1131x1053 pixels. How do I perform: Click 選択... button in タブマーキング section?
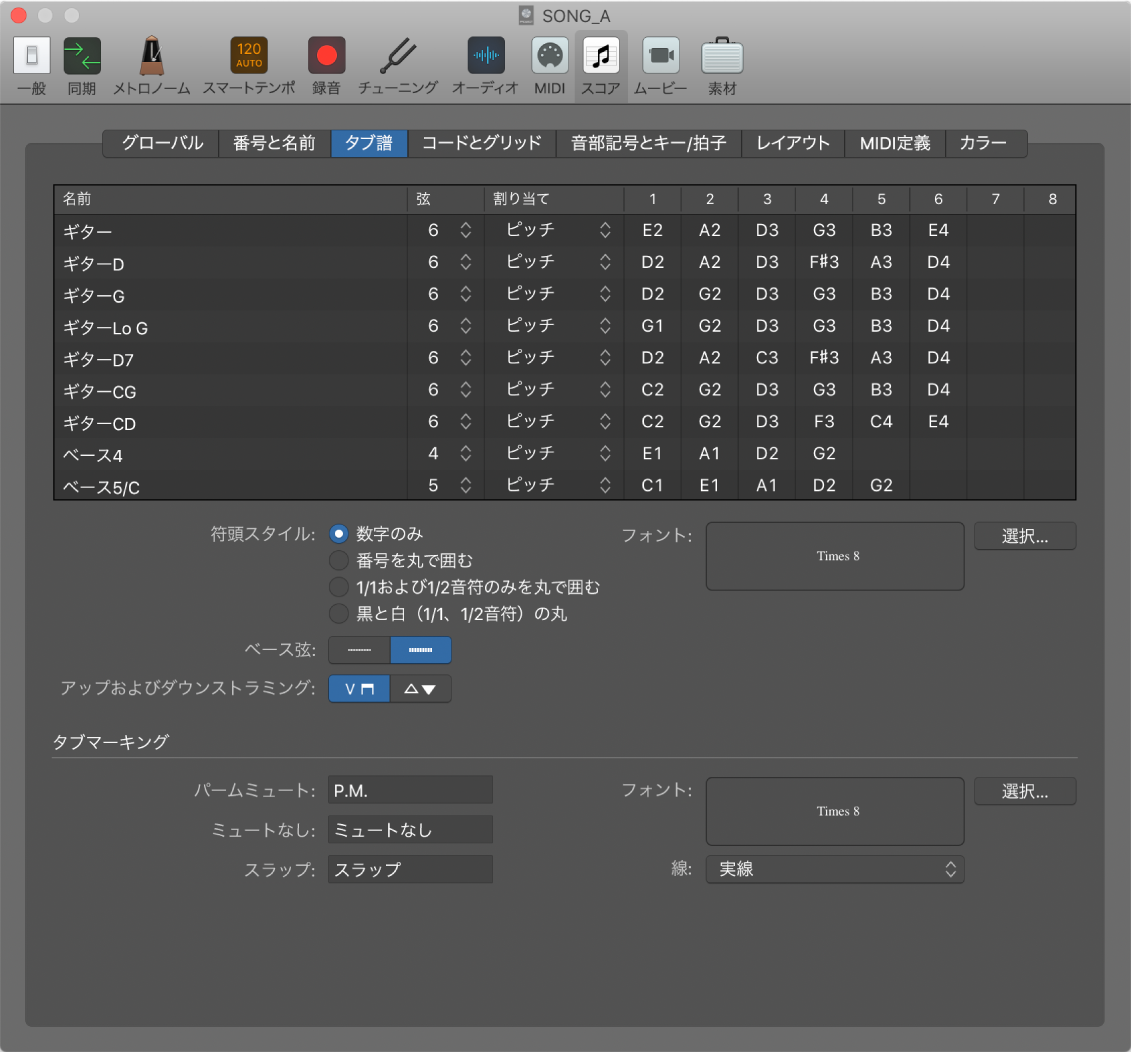[1024, 791]
